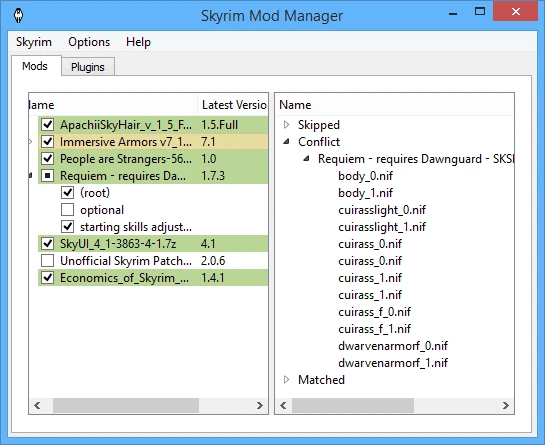Viewport: 545px width, 445px height.
Task: Disable the SkyUI_4_1 mod checkbox
Action: click(x=48, y=243)
